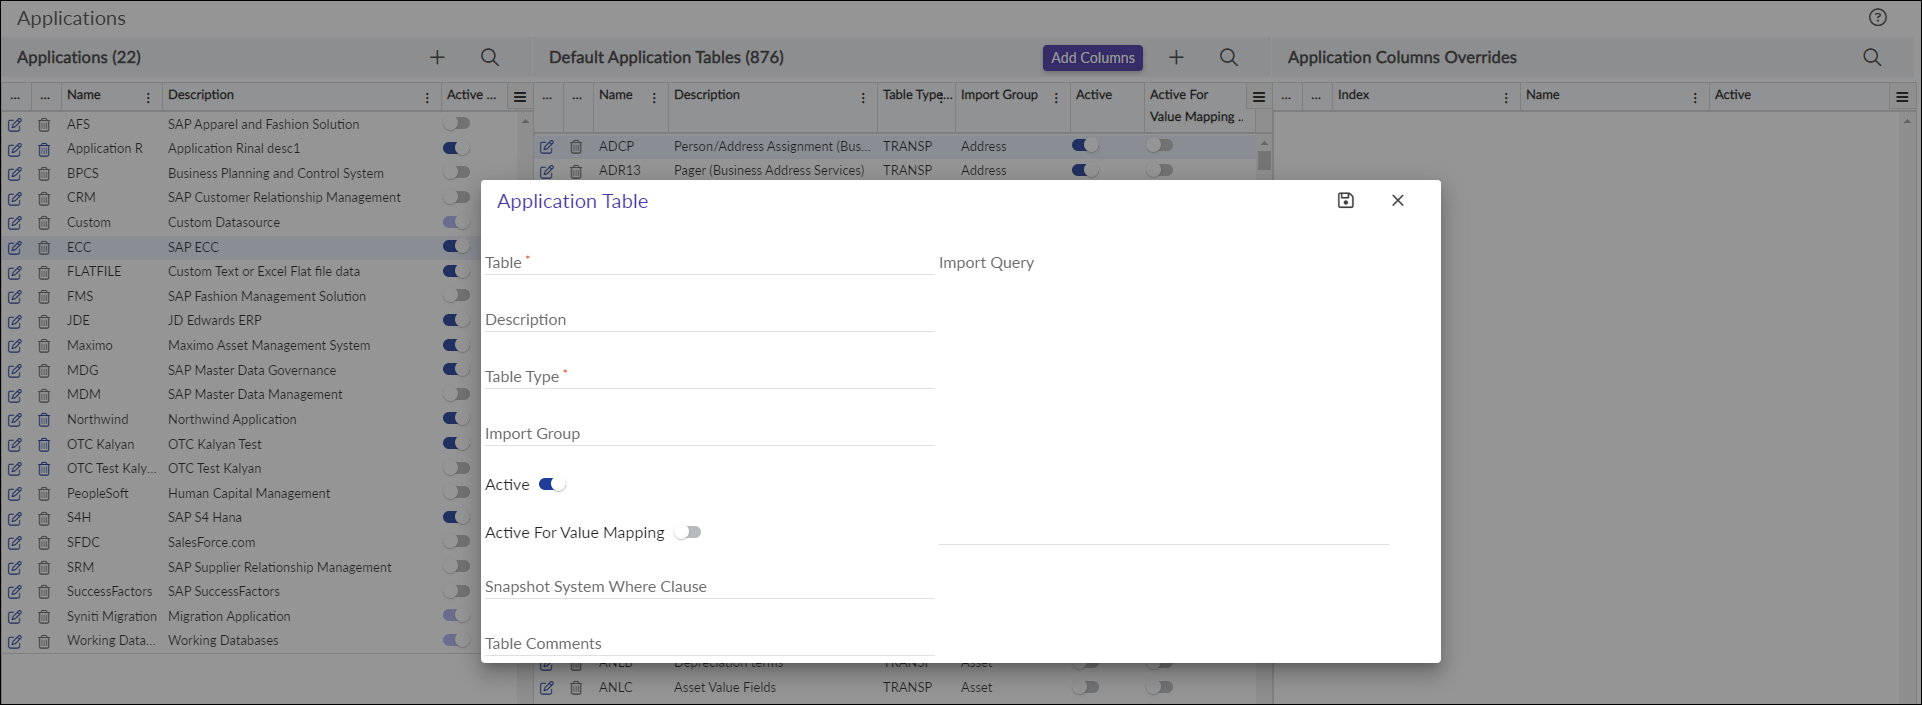1922x705 pixels.
Task: Close the Application Table dialog
Action: point(1397,200)
